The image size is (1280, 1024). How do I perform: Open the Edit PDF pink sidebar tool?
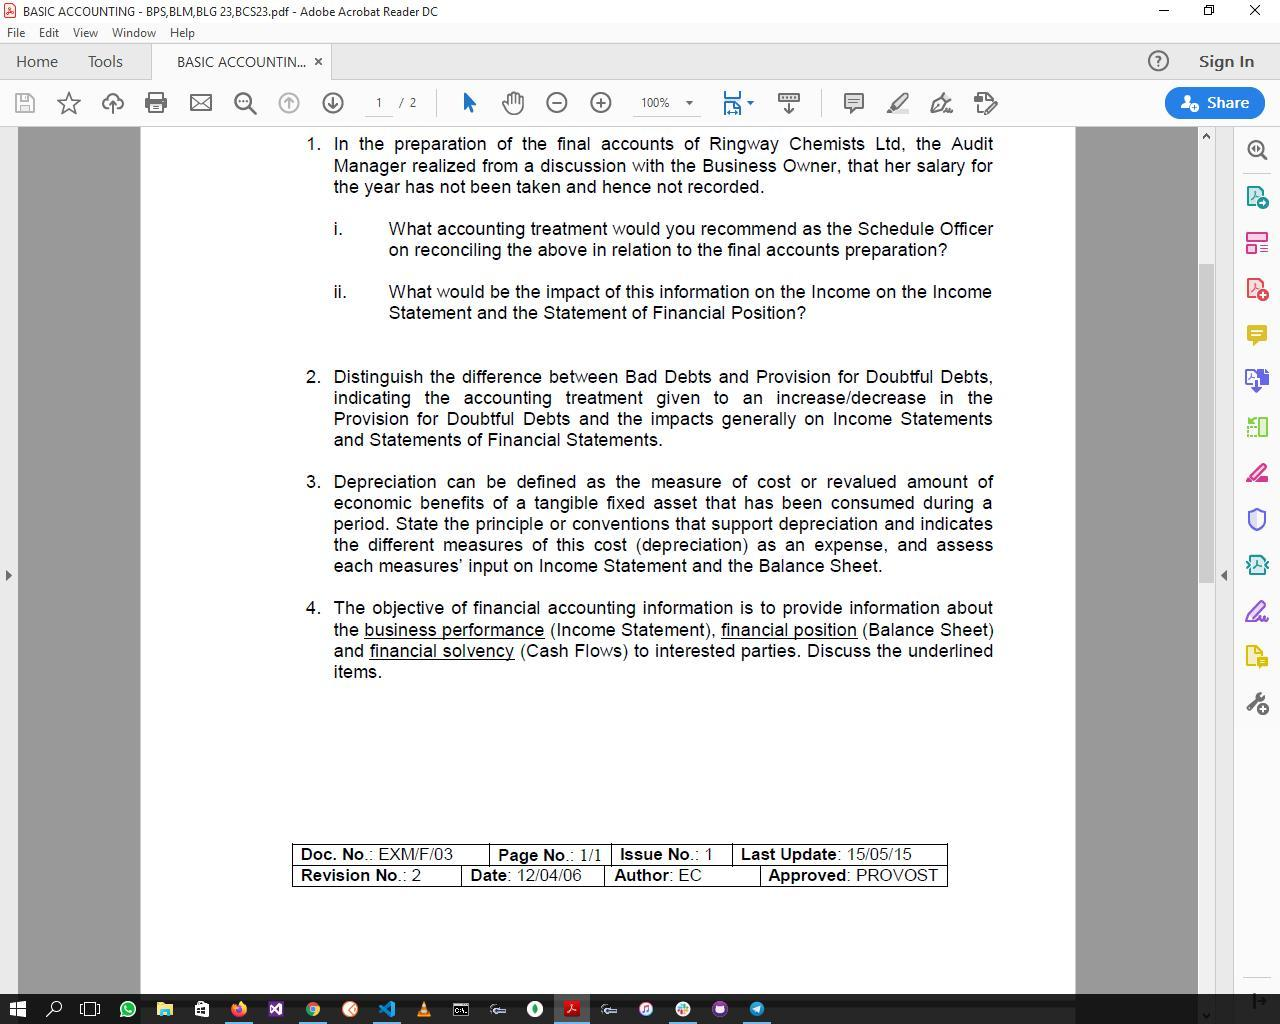tap(1257, 473)
